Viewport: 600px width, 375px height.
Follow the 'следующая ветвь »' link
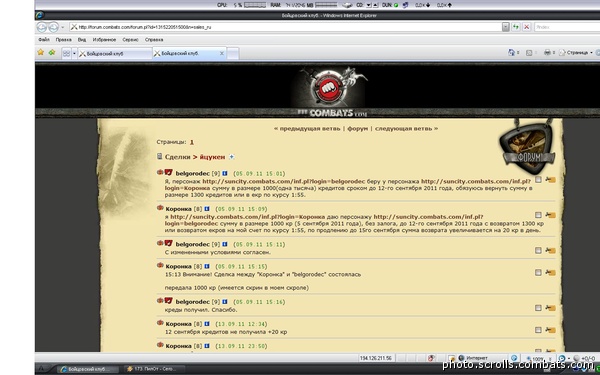tap(406, 129)
